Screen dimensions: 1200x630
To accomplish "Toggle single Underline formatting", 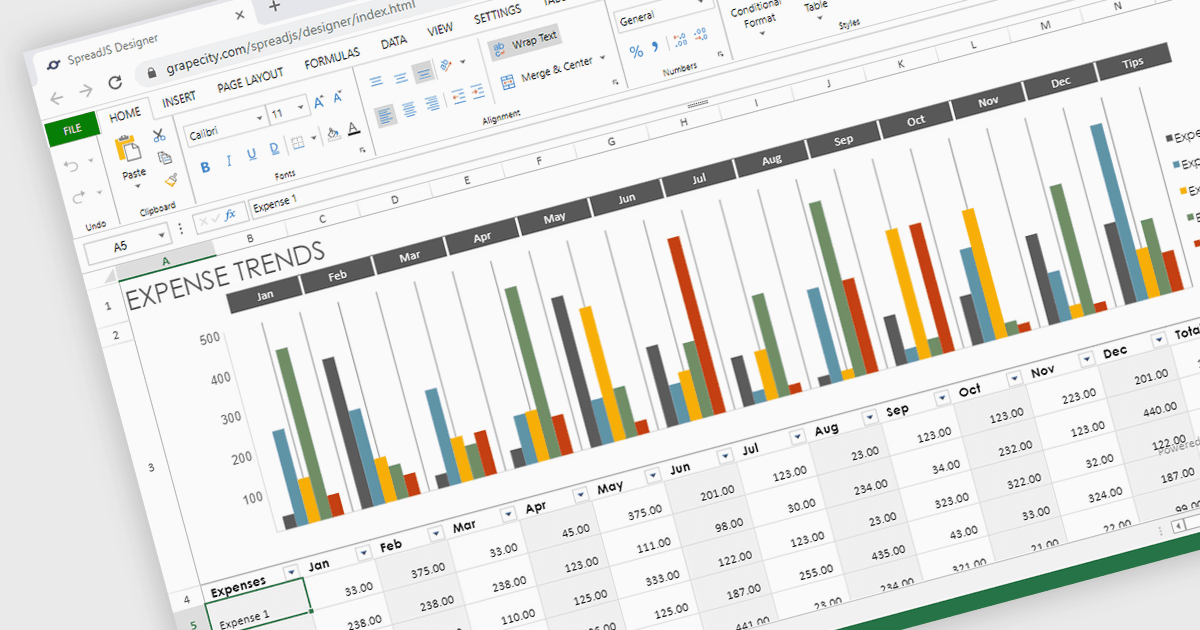I will click(x=251, y=156).
